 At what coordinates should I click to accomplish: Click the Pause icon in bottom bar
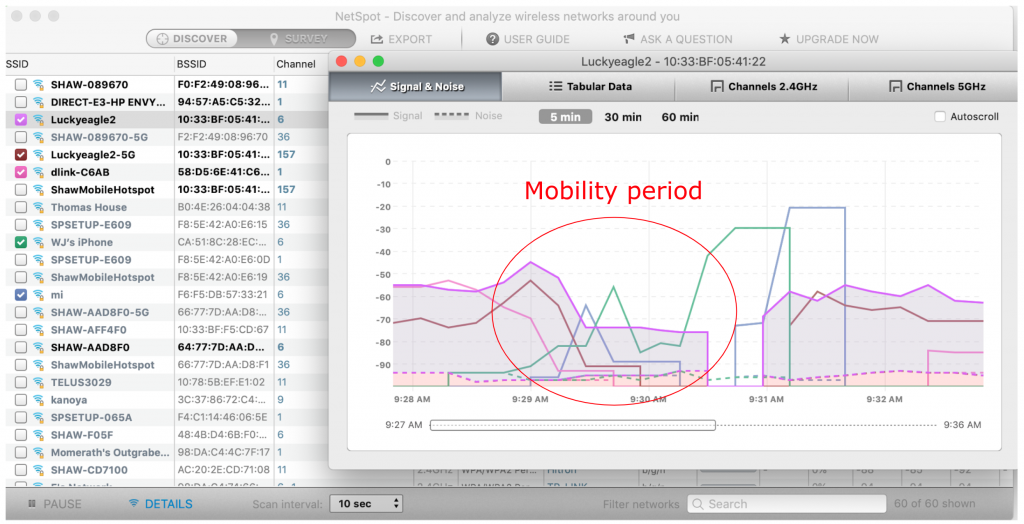click(26, 504)
